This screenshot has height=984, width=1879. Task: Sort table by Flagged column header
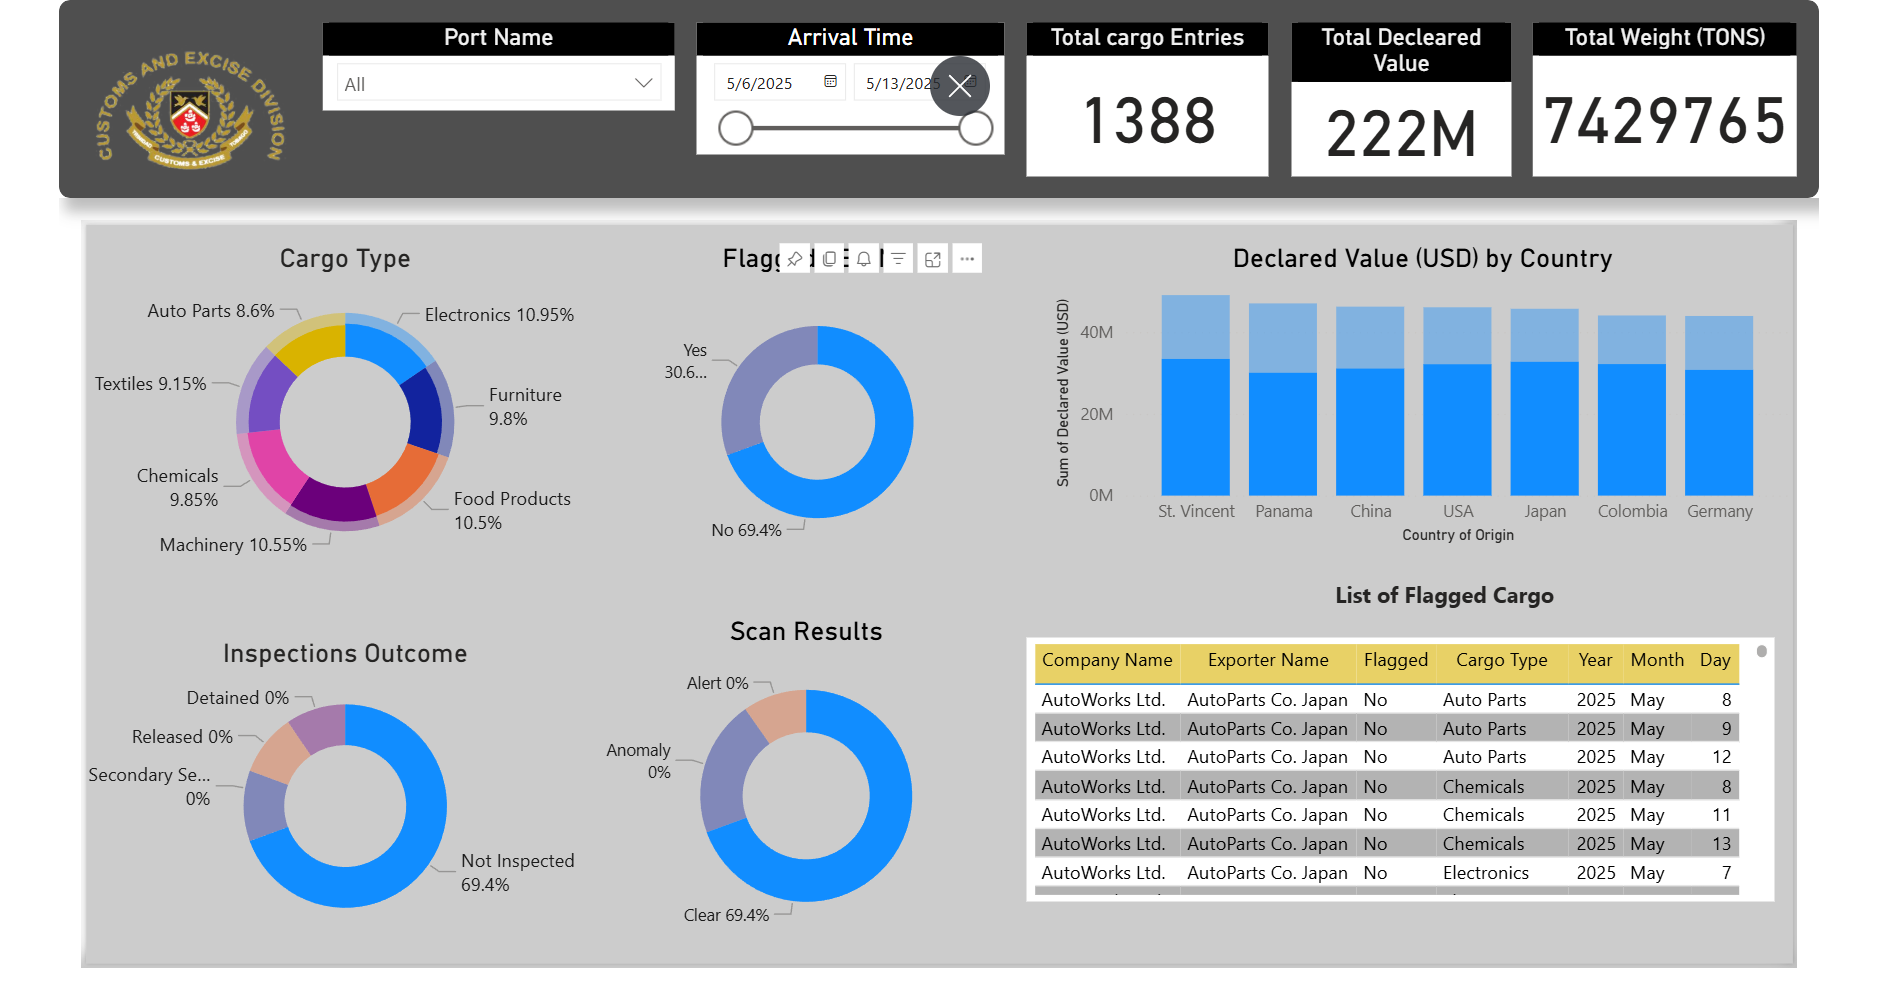pyautogui.click(x=1396, y=660)
